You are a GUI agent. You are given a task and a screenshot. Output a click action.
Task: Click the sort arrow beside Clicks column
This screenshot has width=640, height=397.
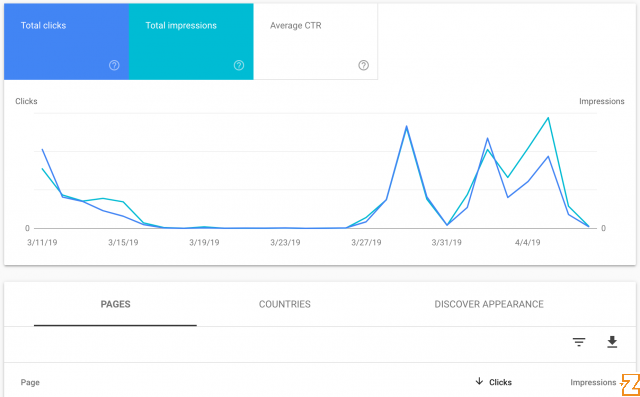pyautogui.click(x=479, y=382)
